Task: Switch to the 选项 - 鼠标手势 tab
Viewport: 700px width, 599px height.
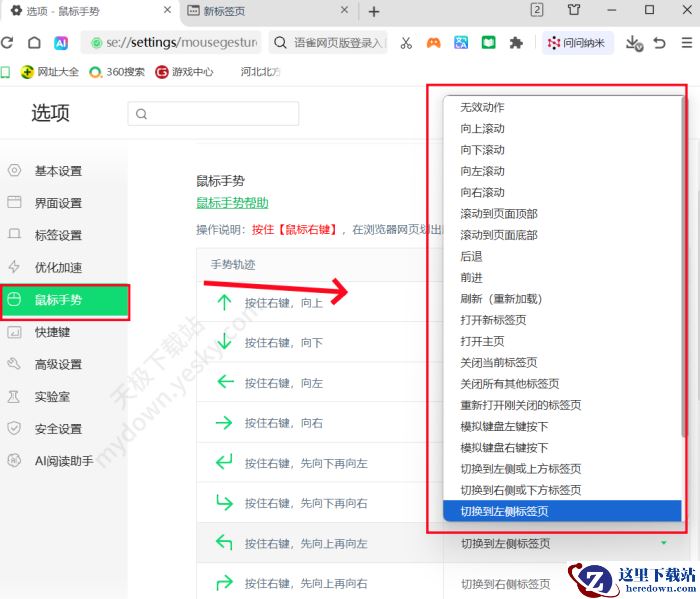Action: [x=89, y=11]
